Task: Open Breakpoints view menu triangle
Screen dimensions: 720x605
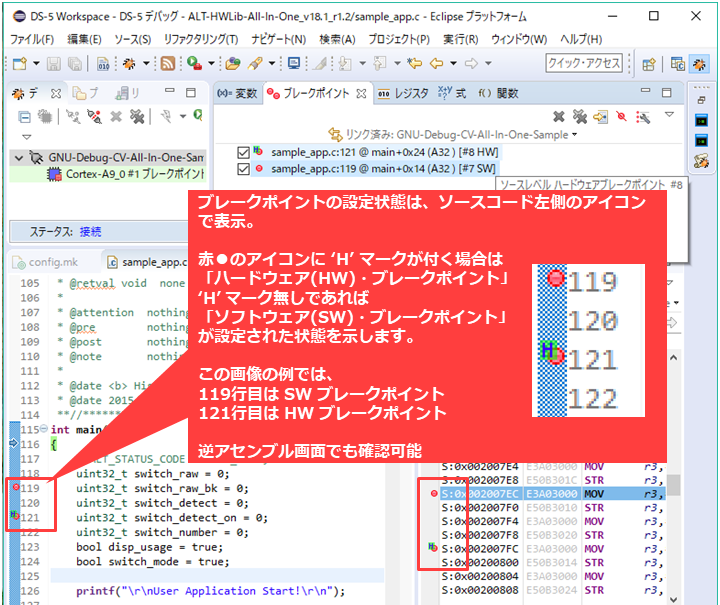Action: [x=669, y=114]
